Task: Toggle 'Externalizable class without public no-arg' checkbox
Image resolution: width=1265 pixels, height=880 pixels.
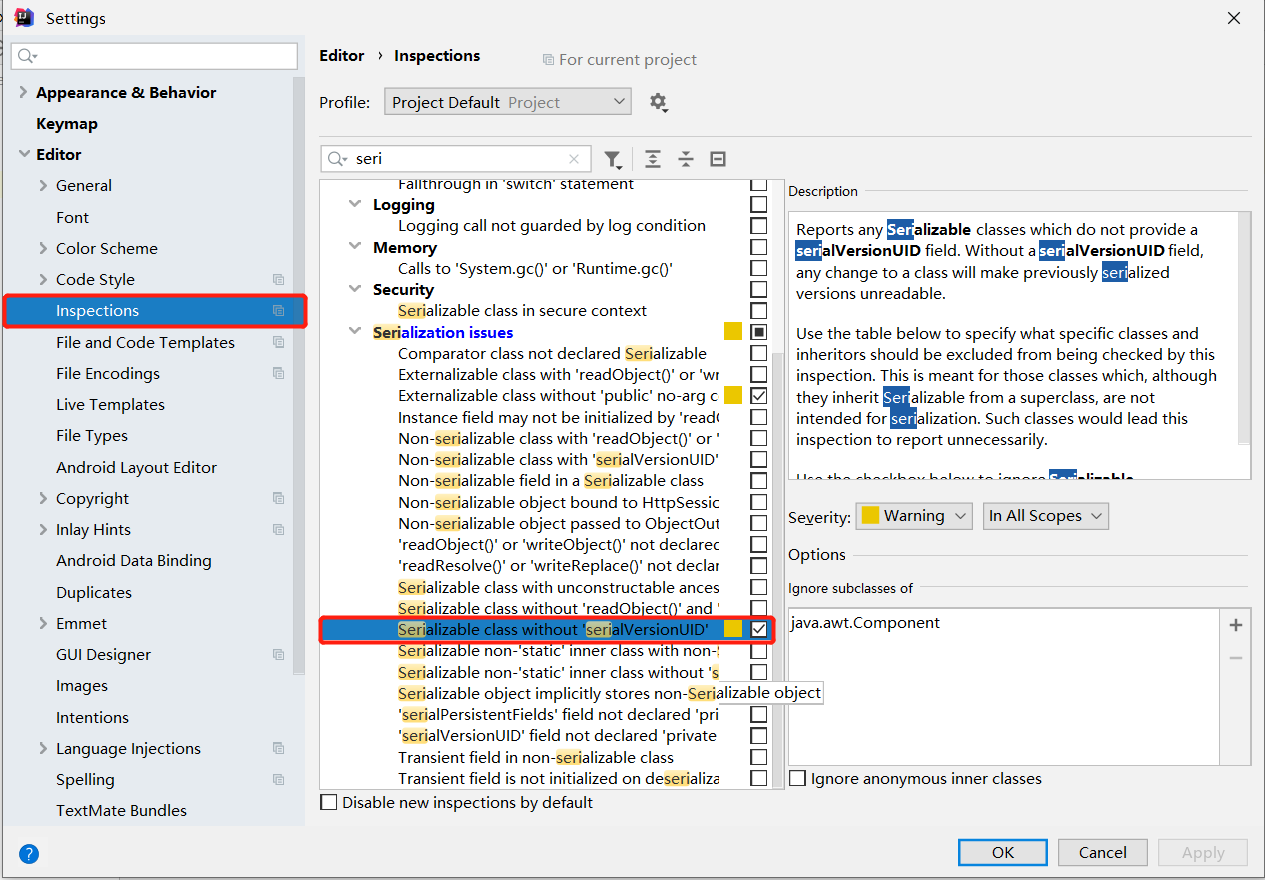Action: coord(759,396)
